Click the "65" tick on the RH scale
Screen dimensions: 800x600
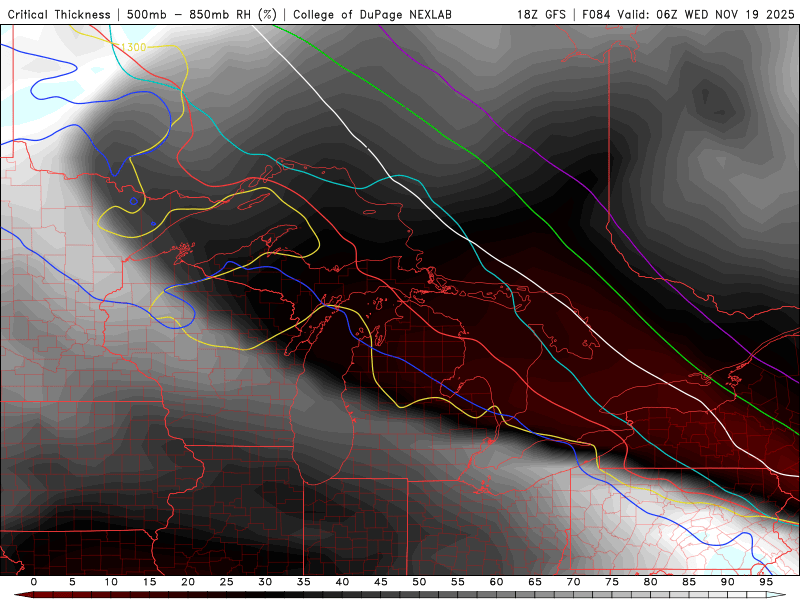pos(535,582)
